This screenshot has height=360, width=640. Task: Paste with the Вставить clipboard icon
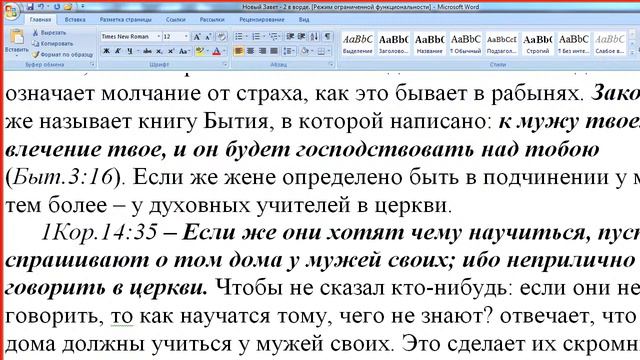pyautogui.click(x=17, y=37)
